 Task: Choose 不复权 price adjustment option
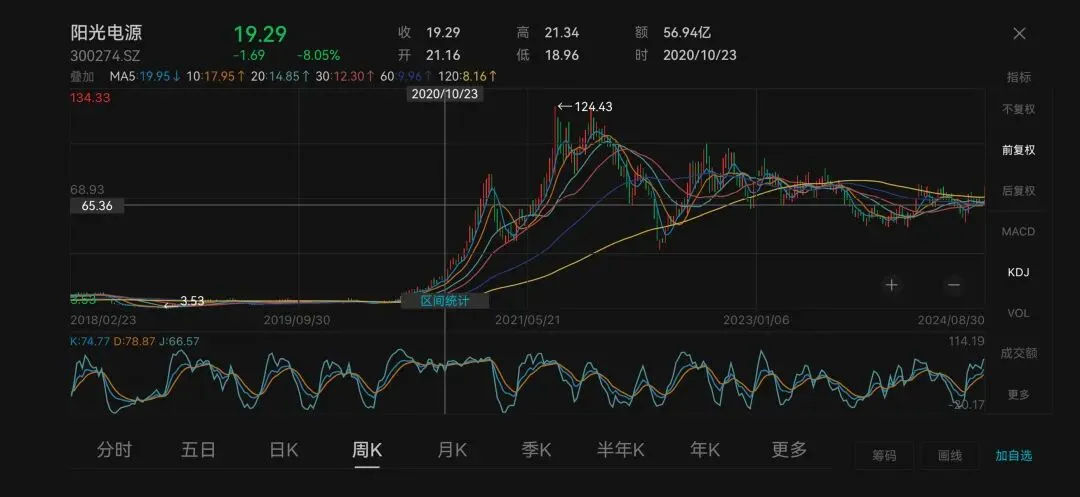pyautogui.click(x=1019, y=109)
